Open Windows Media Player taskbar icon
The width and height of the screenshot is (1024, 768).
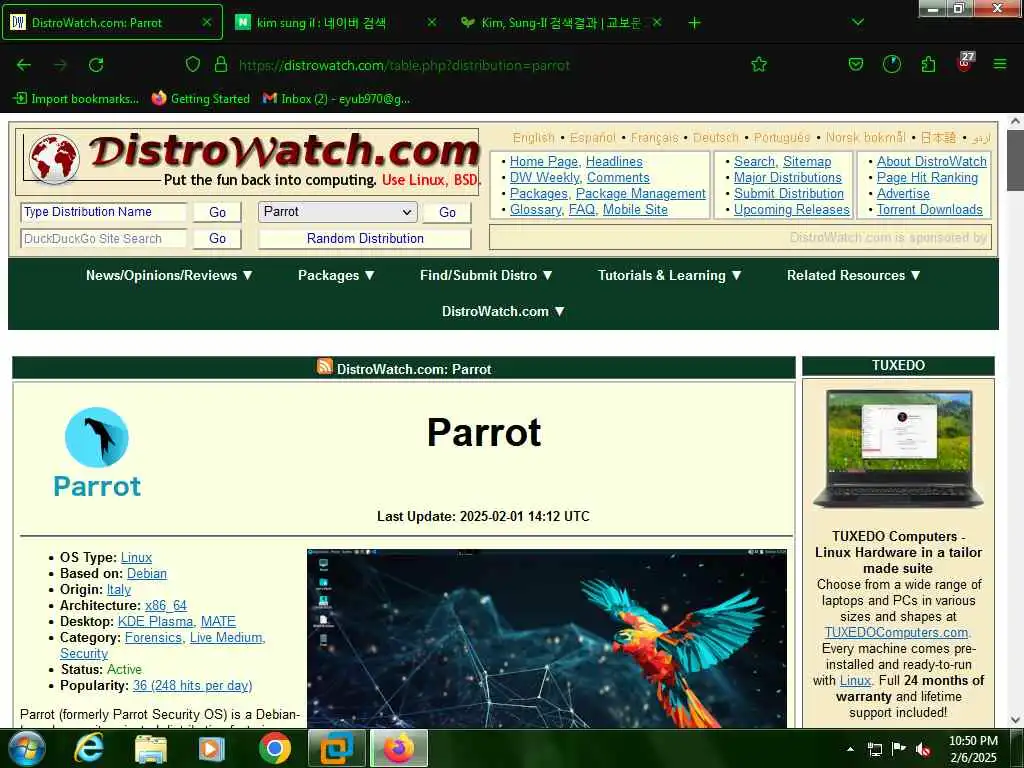pyautogui.click(x=212, y=749)
